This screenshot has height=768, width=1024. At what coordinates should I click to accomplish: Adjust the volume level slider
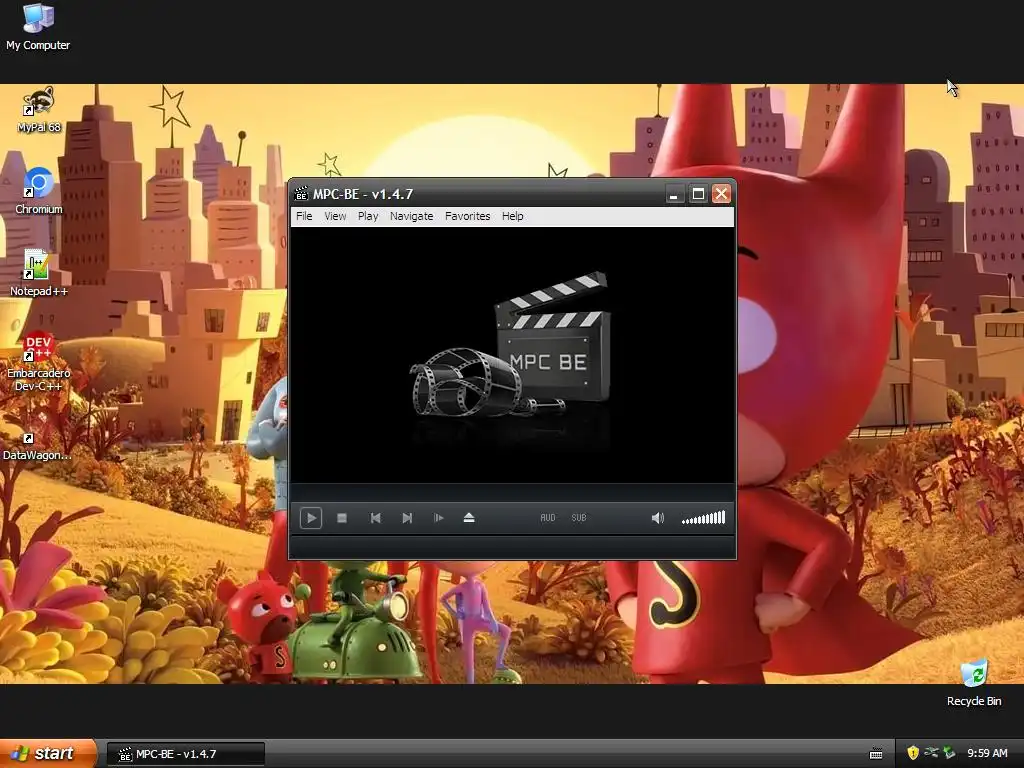click(703, 518)
